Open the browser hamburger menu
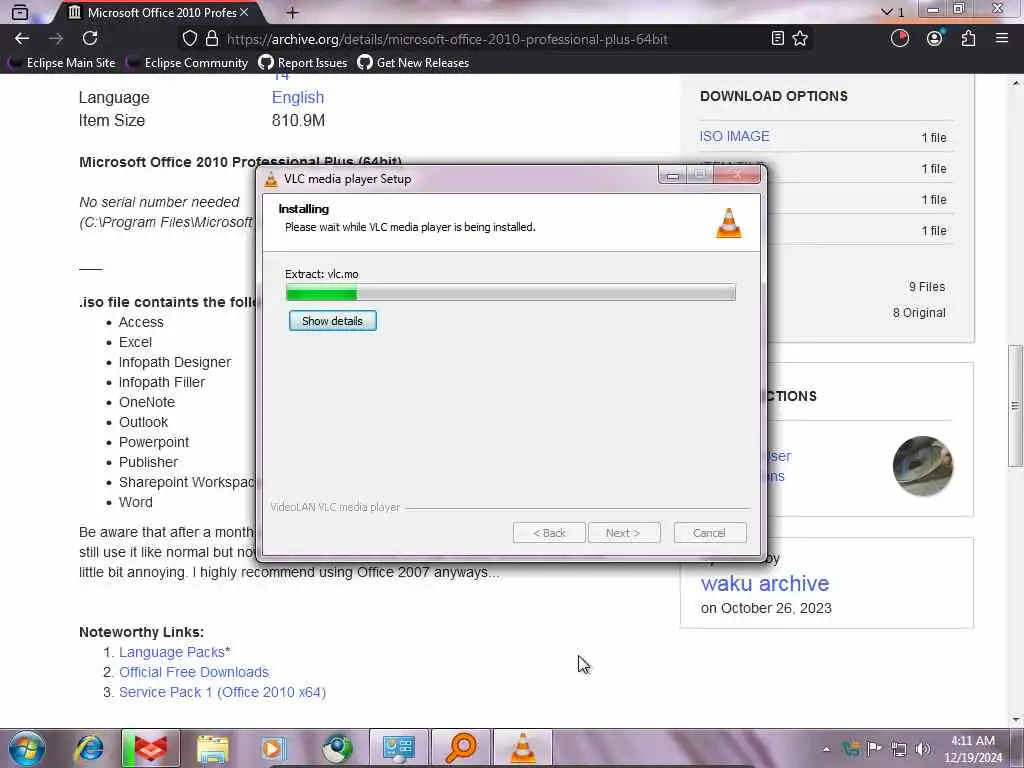The height and width of the screenshot is (768, 1024). click(1002, 39)
